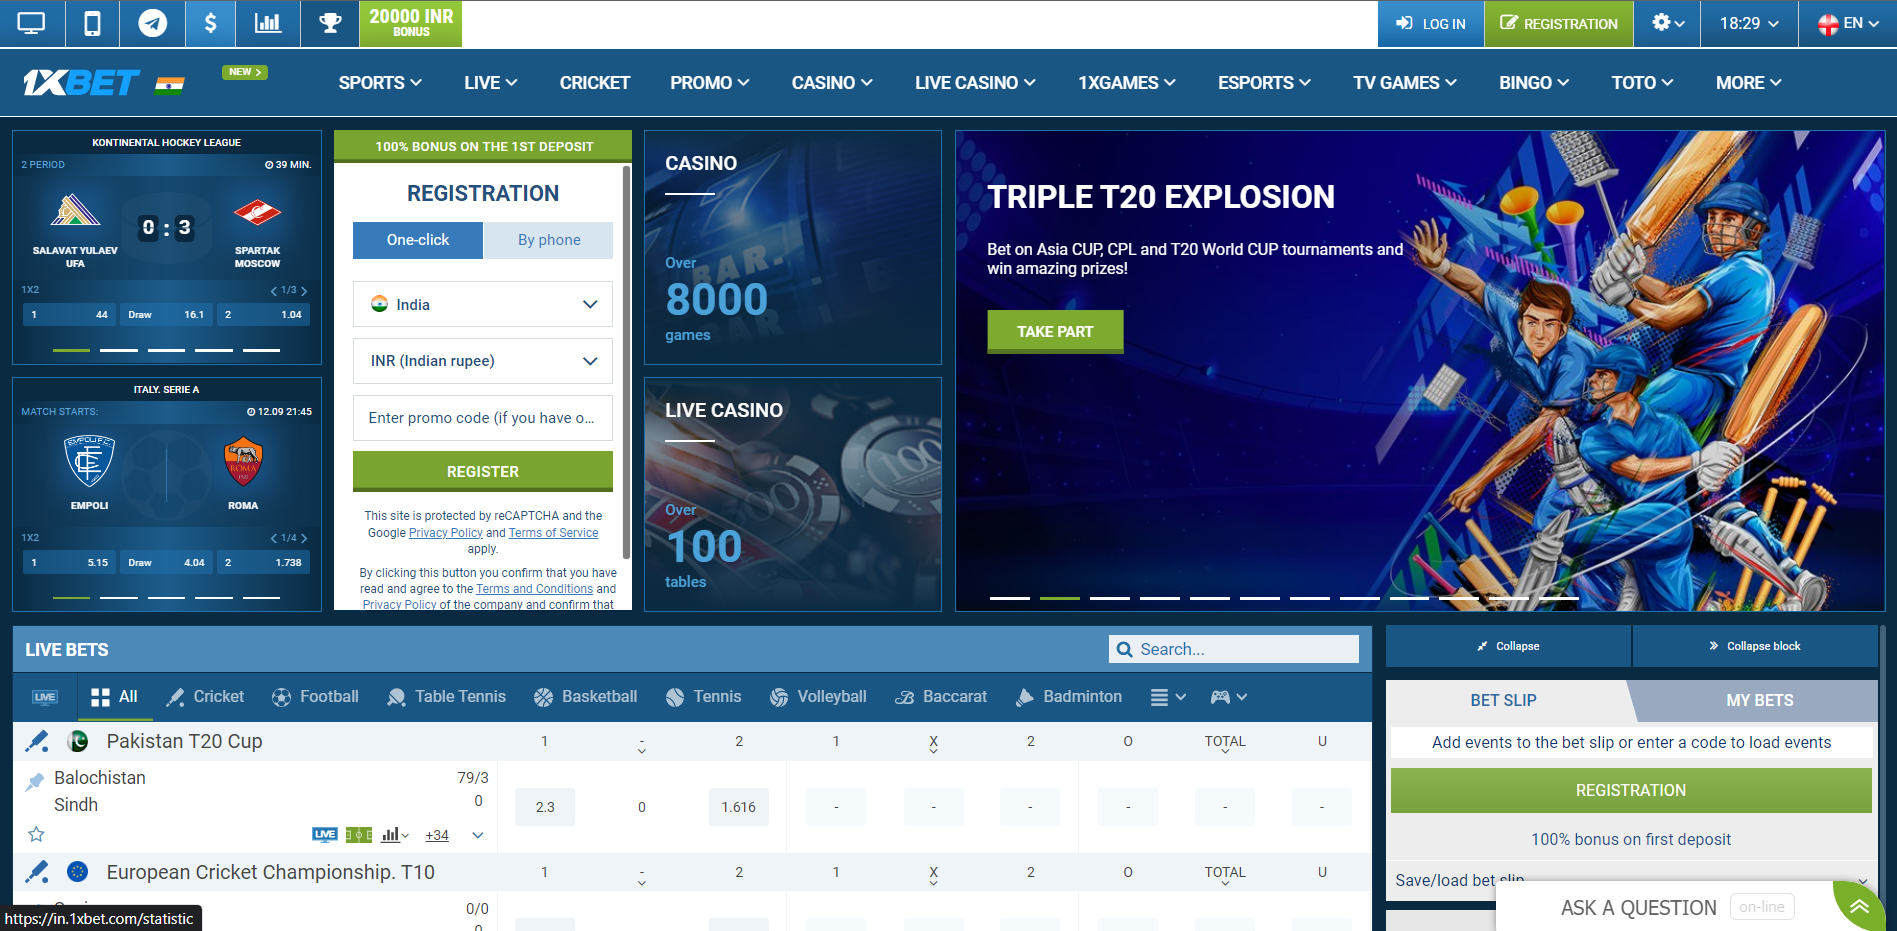Switch to the MY BETS tab
The image size is (1897, 931).
[1759, 700]
